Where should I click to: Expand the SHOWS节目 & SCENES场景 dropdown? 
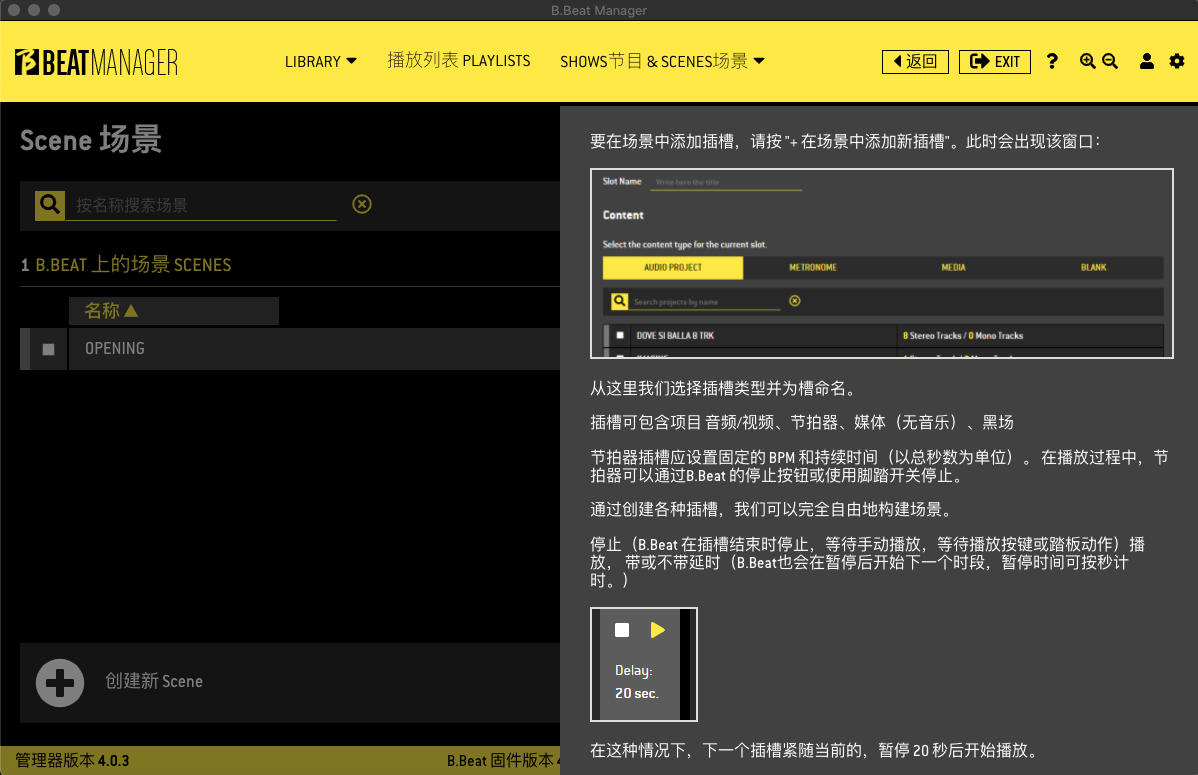(662, 61)
